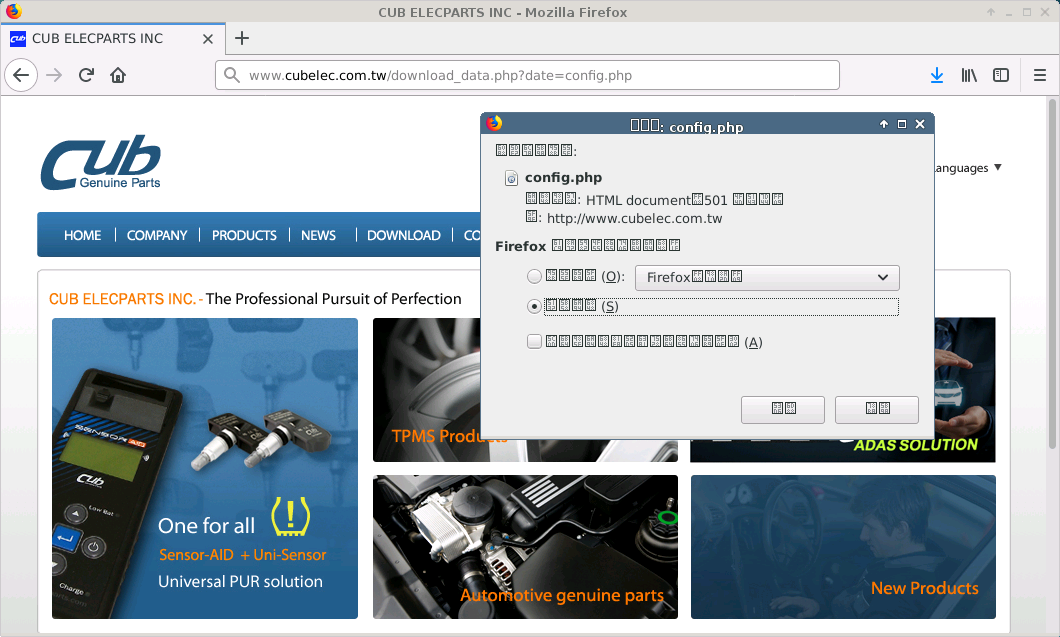
Task: Close the CUB ELECPARTS INC tab
Action: pos(208,39)
